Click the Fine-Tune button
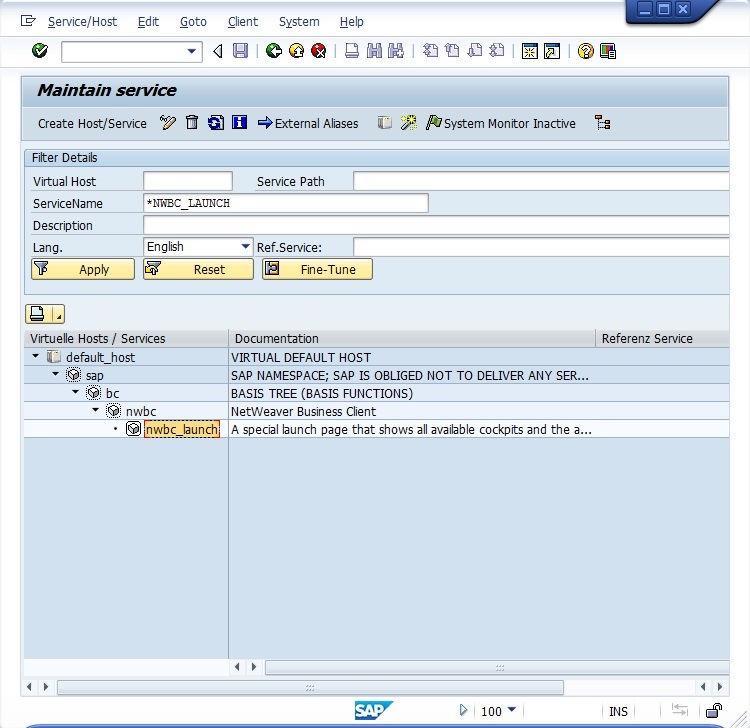 point(317,269)
